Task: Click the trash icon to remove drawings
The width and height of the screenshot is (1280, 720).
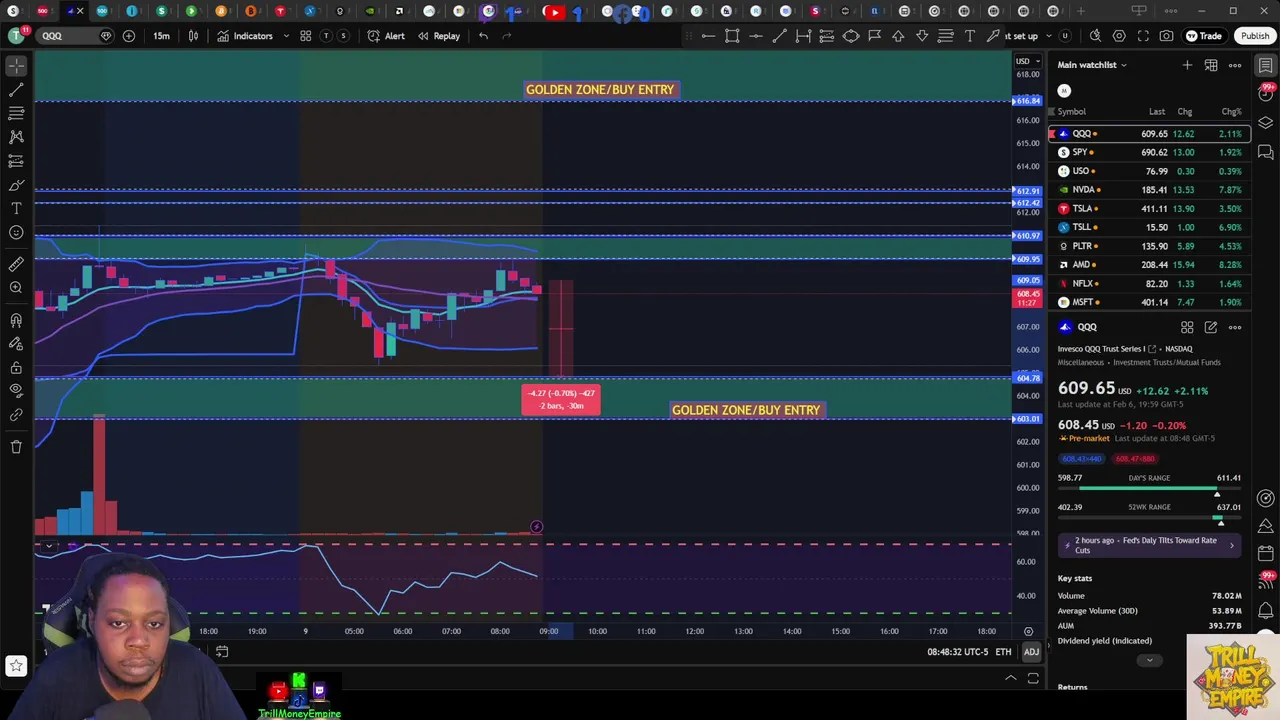Action: [x=16, y=447]
